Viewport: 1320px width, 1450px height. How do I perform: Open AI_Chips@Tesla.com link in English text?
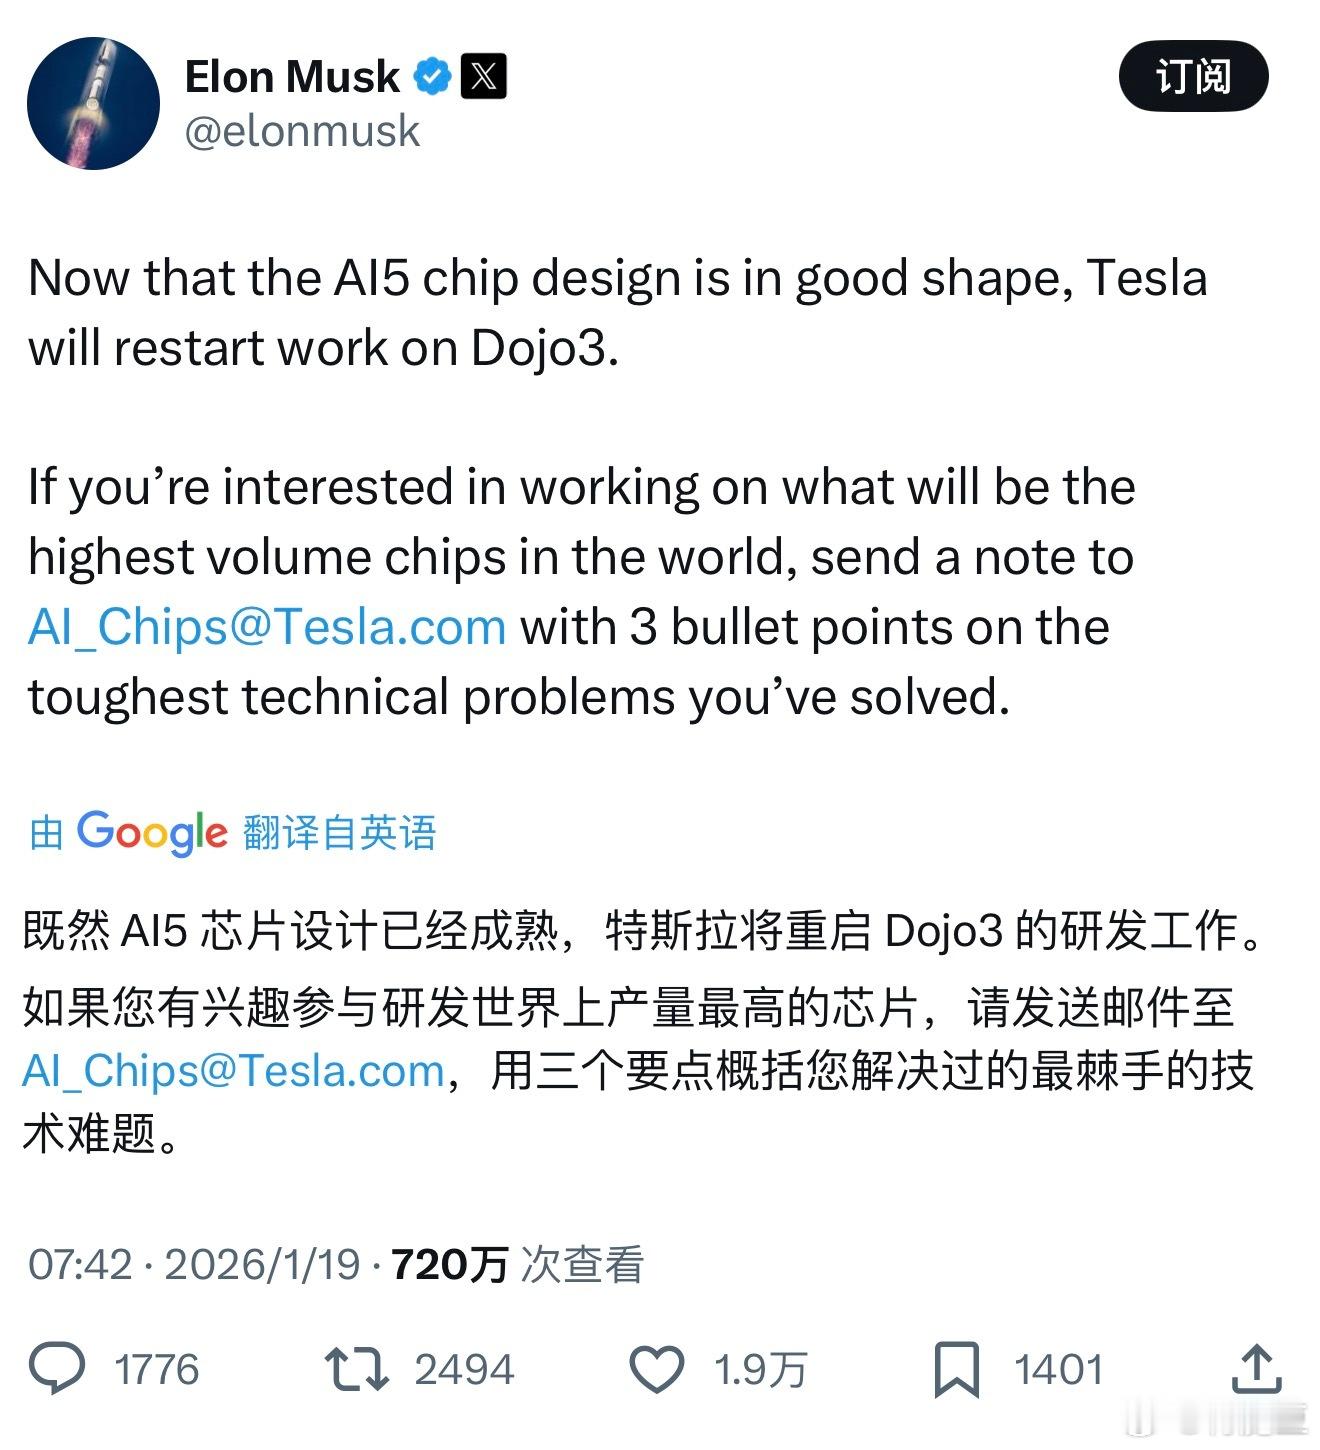(267, 627)
